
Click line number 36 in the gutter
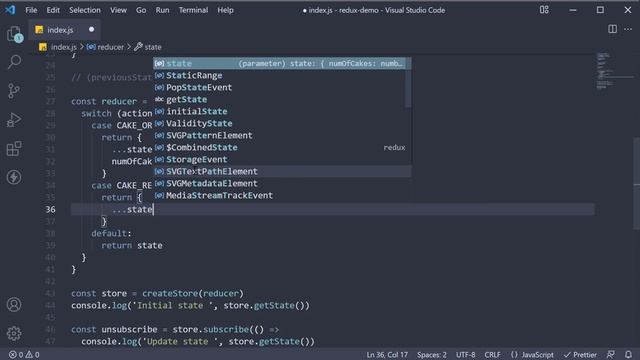[x=50, y=209]
